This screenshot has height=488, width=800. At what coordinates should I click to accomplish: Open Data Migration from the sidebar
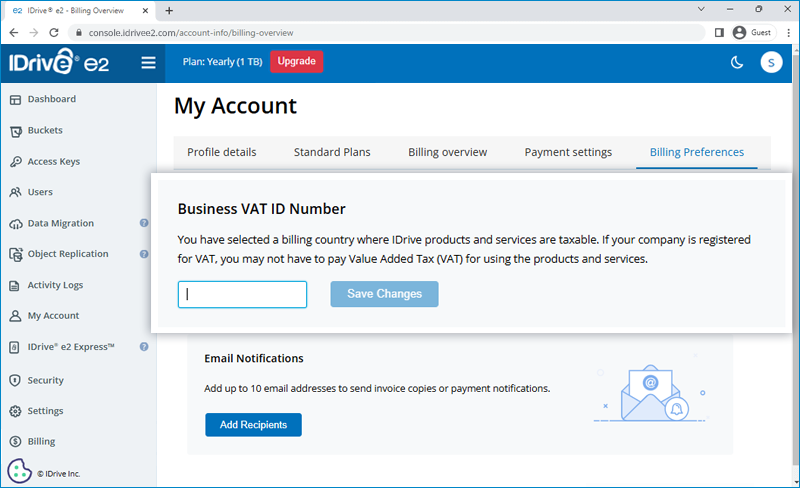(61, 223)
